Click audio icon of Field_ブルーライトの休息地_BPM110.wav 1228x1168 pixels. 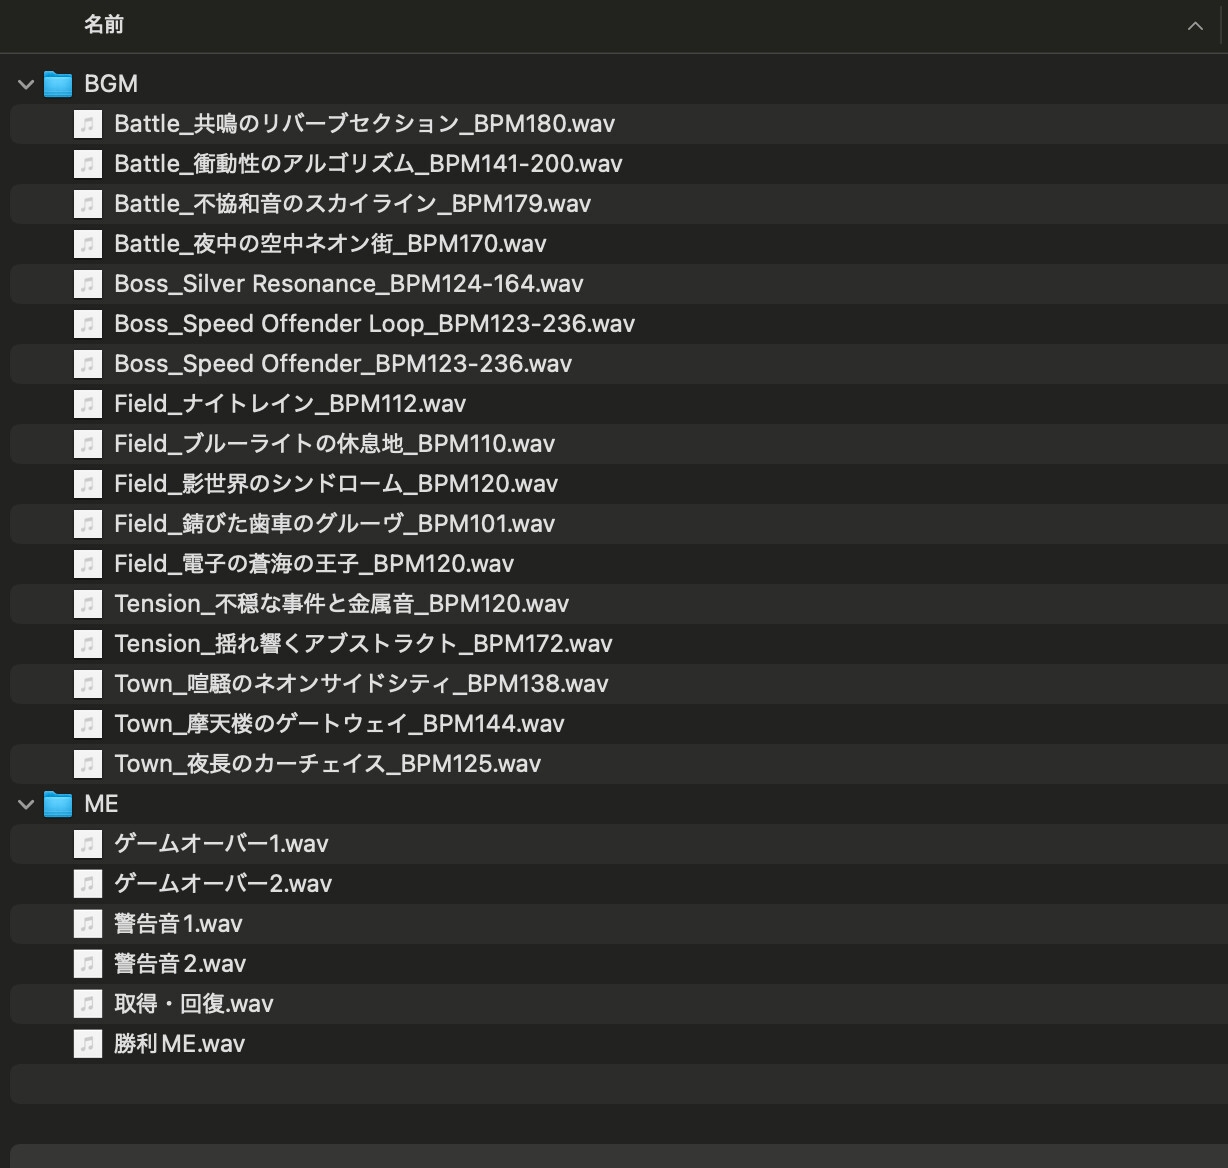point(88,444)
